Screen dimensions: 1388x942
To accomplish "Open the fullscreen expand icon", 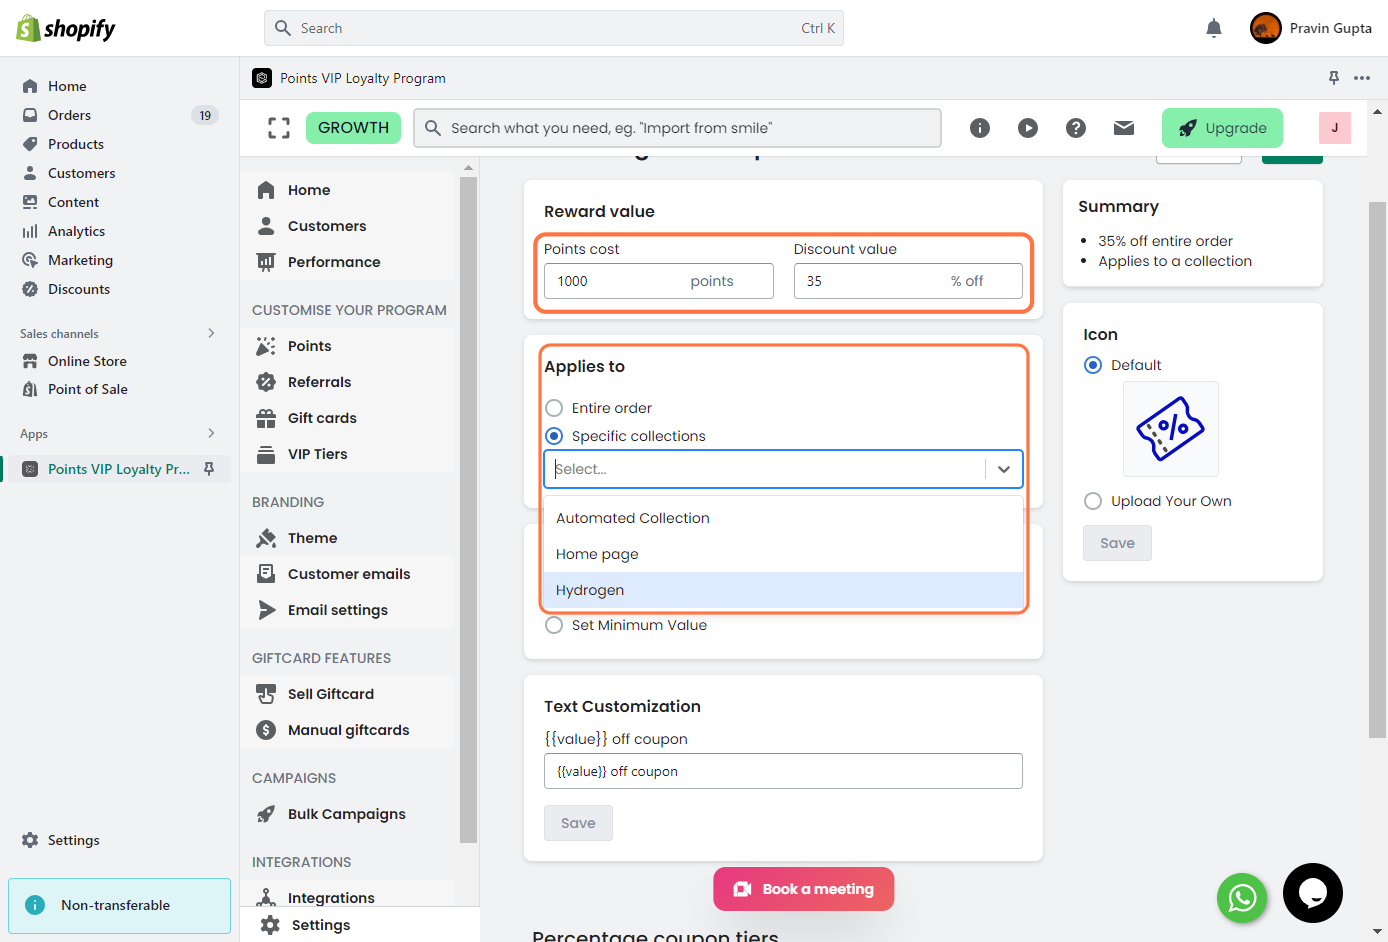I will 279,128.
